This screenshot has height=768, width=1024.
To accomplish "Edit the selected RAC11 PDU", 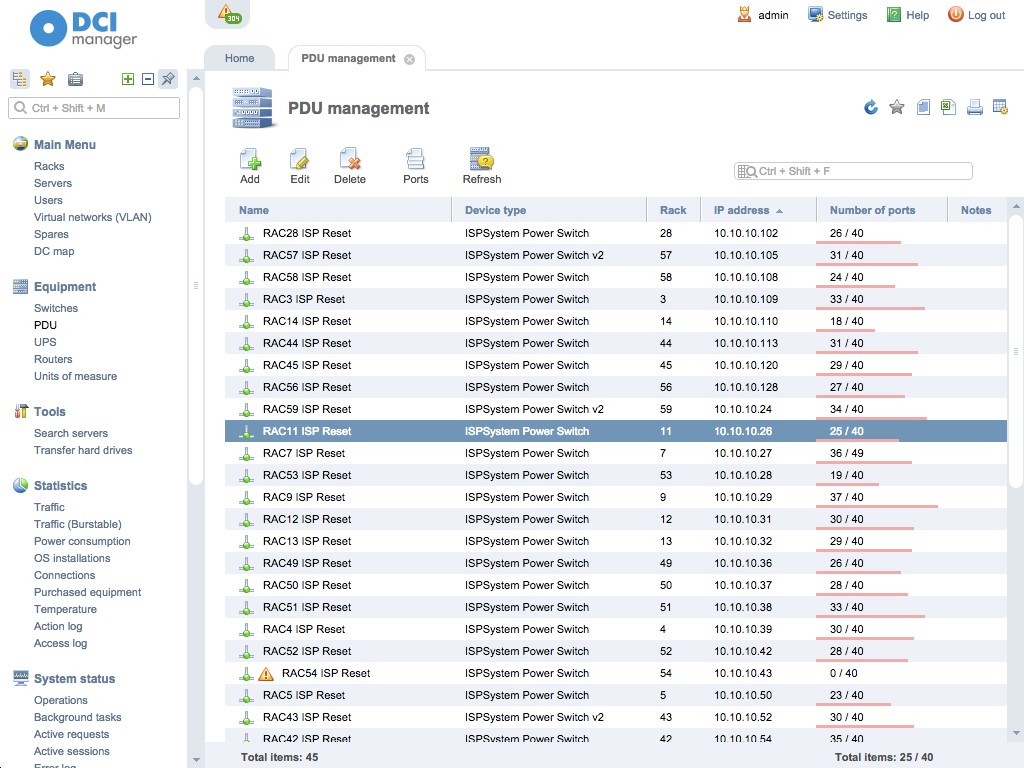I will [x=300, y=165].
